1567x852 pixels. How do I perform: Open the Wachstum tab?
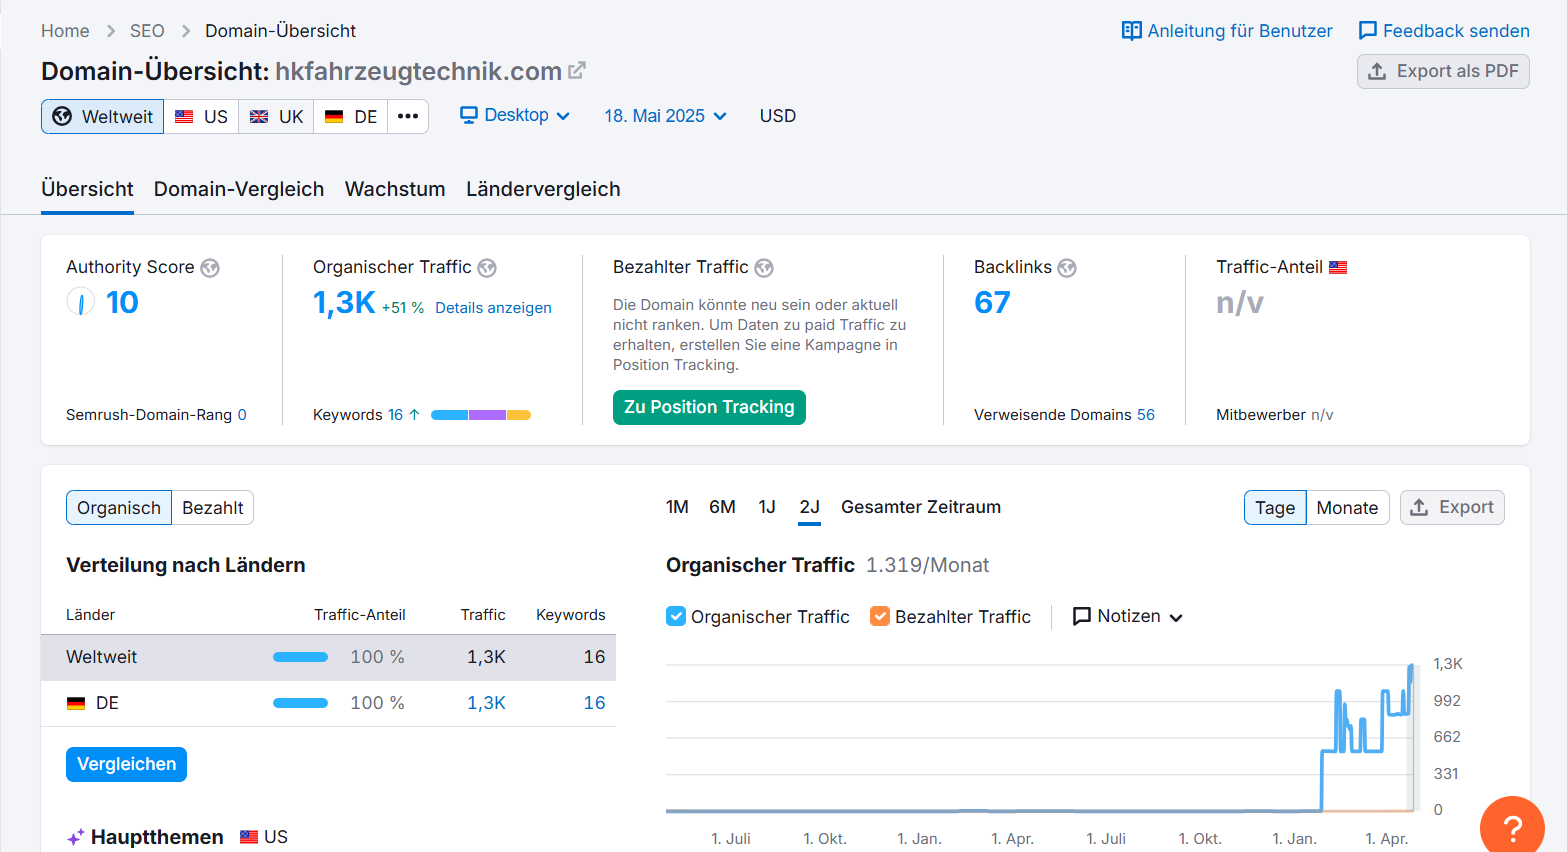click(x=395, y=190)
